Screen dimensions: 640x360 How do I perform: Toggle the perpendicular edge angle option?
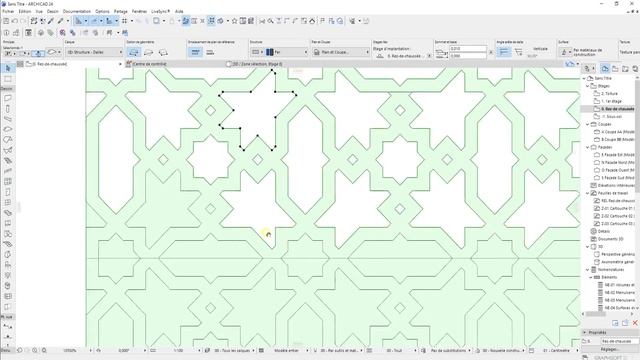504,52
